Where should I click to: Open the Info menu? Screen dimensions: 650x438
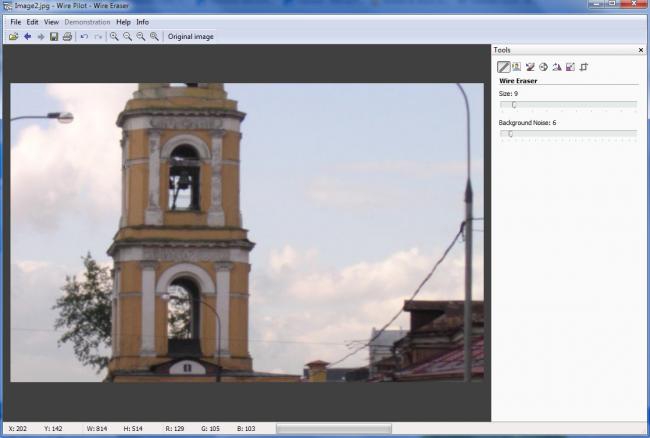pos(143,22)
